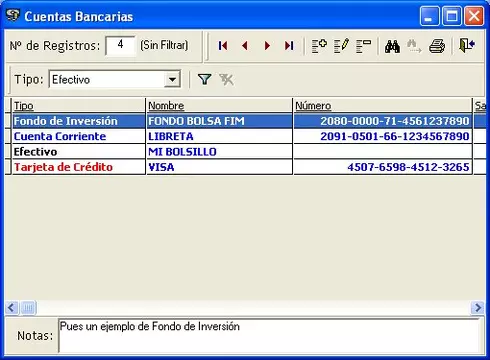Edit the selected record
The image size is (490, 360).
[x=341, y=46]
